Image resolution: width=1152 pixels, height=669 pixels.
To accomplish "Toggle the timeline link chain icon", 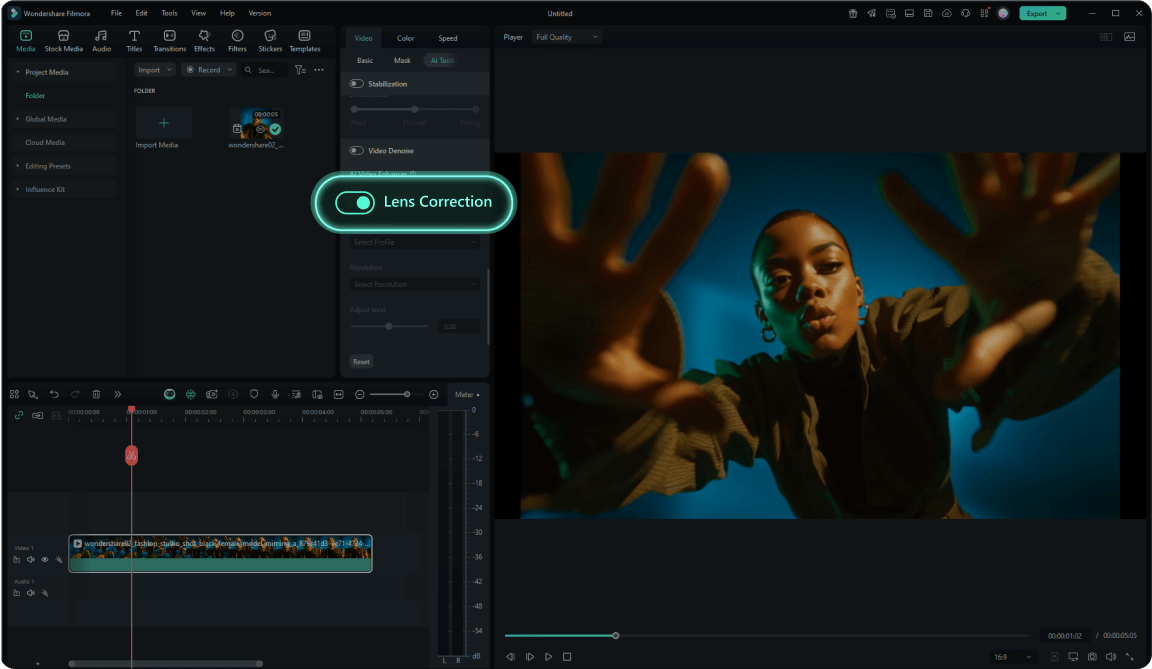I will [x=19, y=416].
